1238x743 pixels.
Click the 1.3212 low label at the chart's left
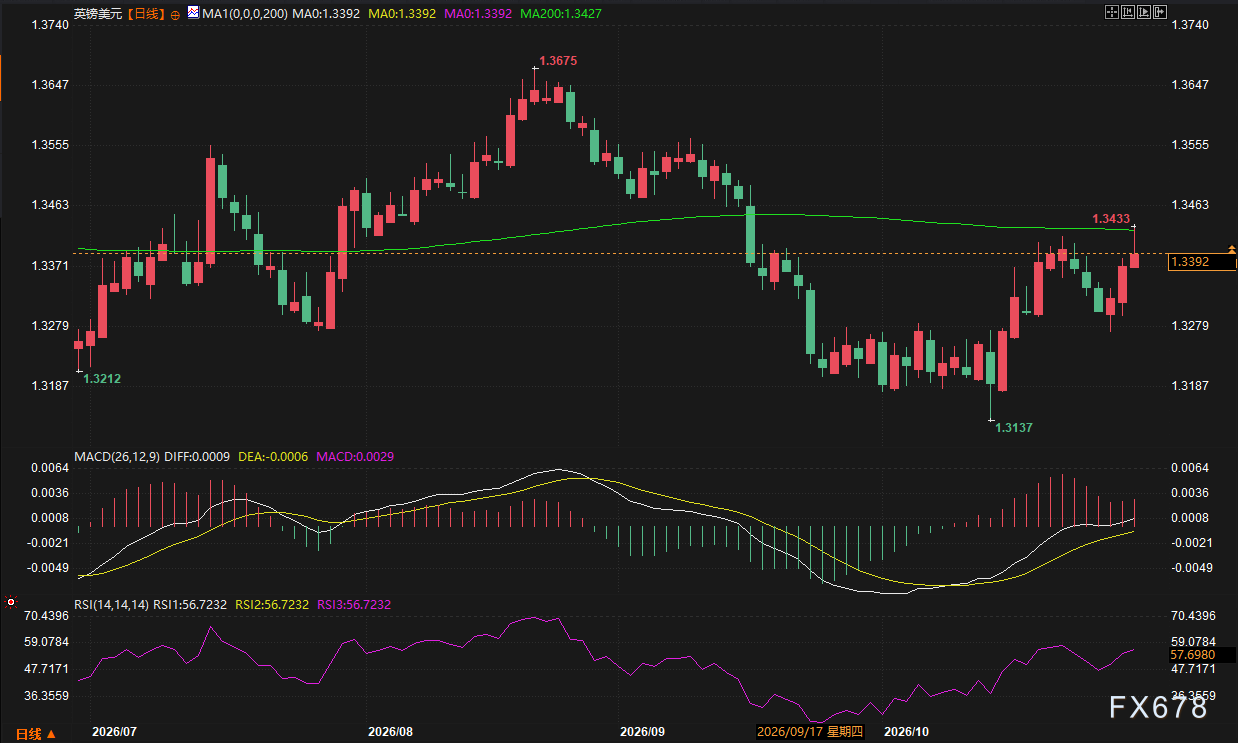(103, 379)
